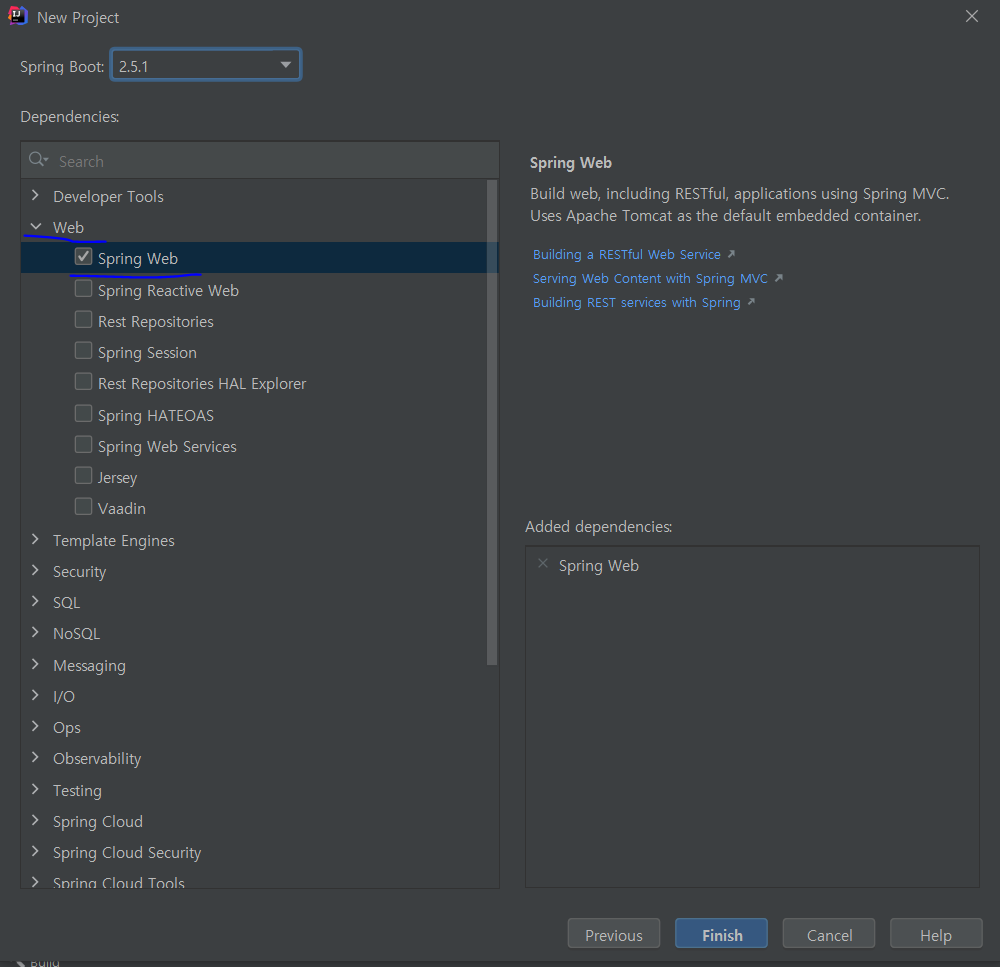Enable the Vaadin checkbox
The height and width of the screenshot is (967, 1000).
[84, 507]
